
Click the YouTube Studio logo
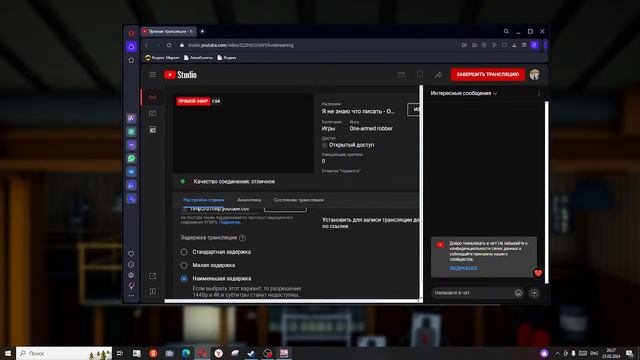point(180,75)
